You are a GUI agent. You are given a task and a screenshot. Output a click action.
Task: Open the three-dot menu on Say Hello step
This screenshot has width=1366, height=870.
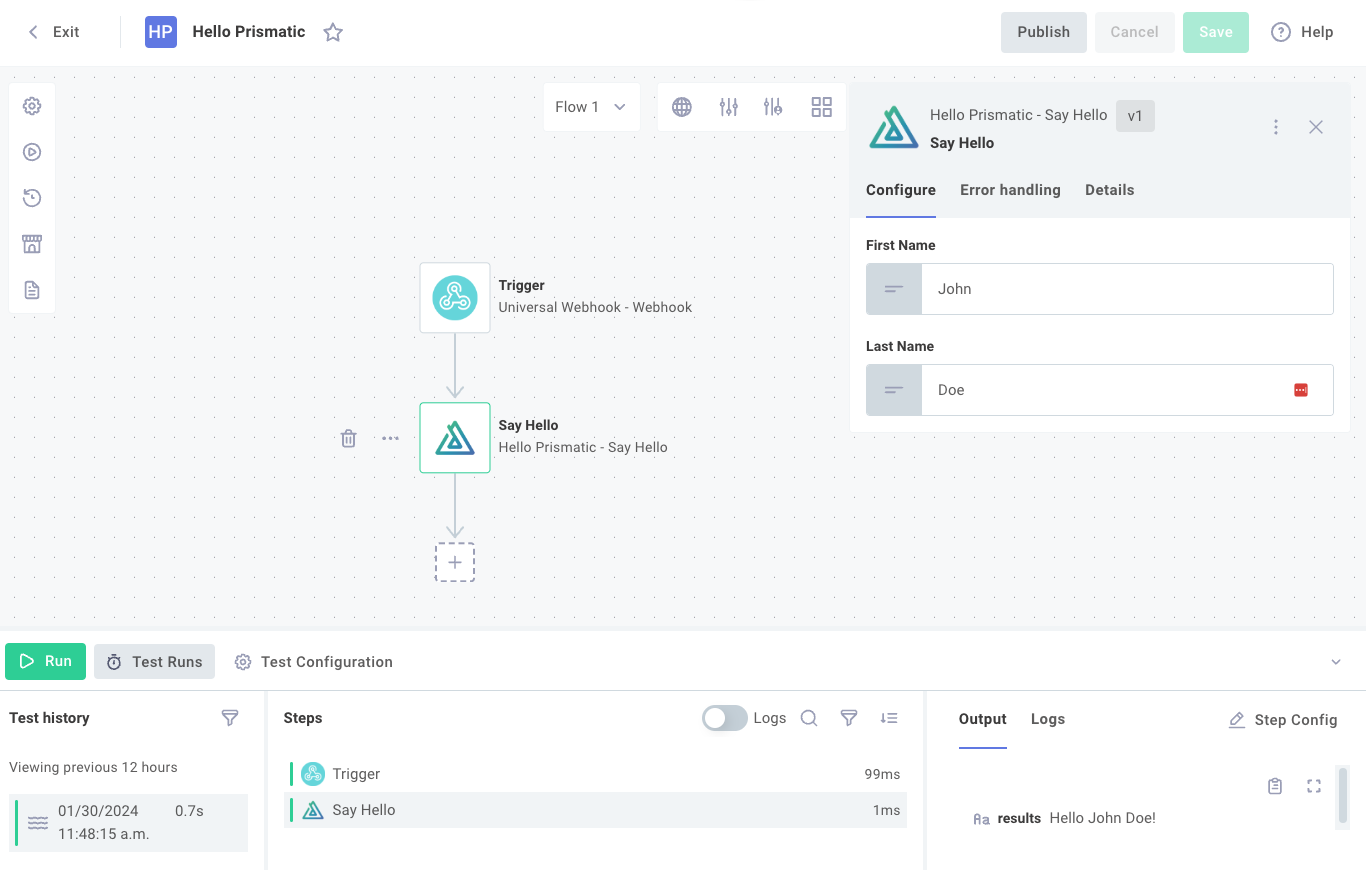point(390,438)
